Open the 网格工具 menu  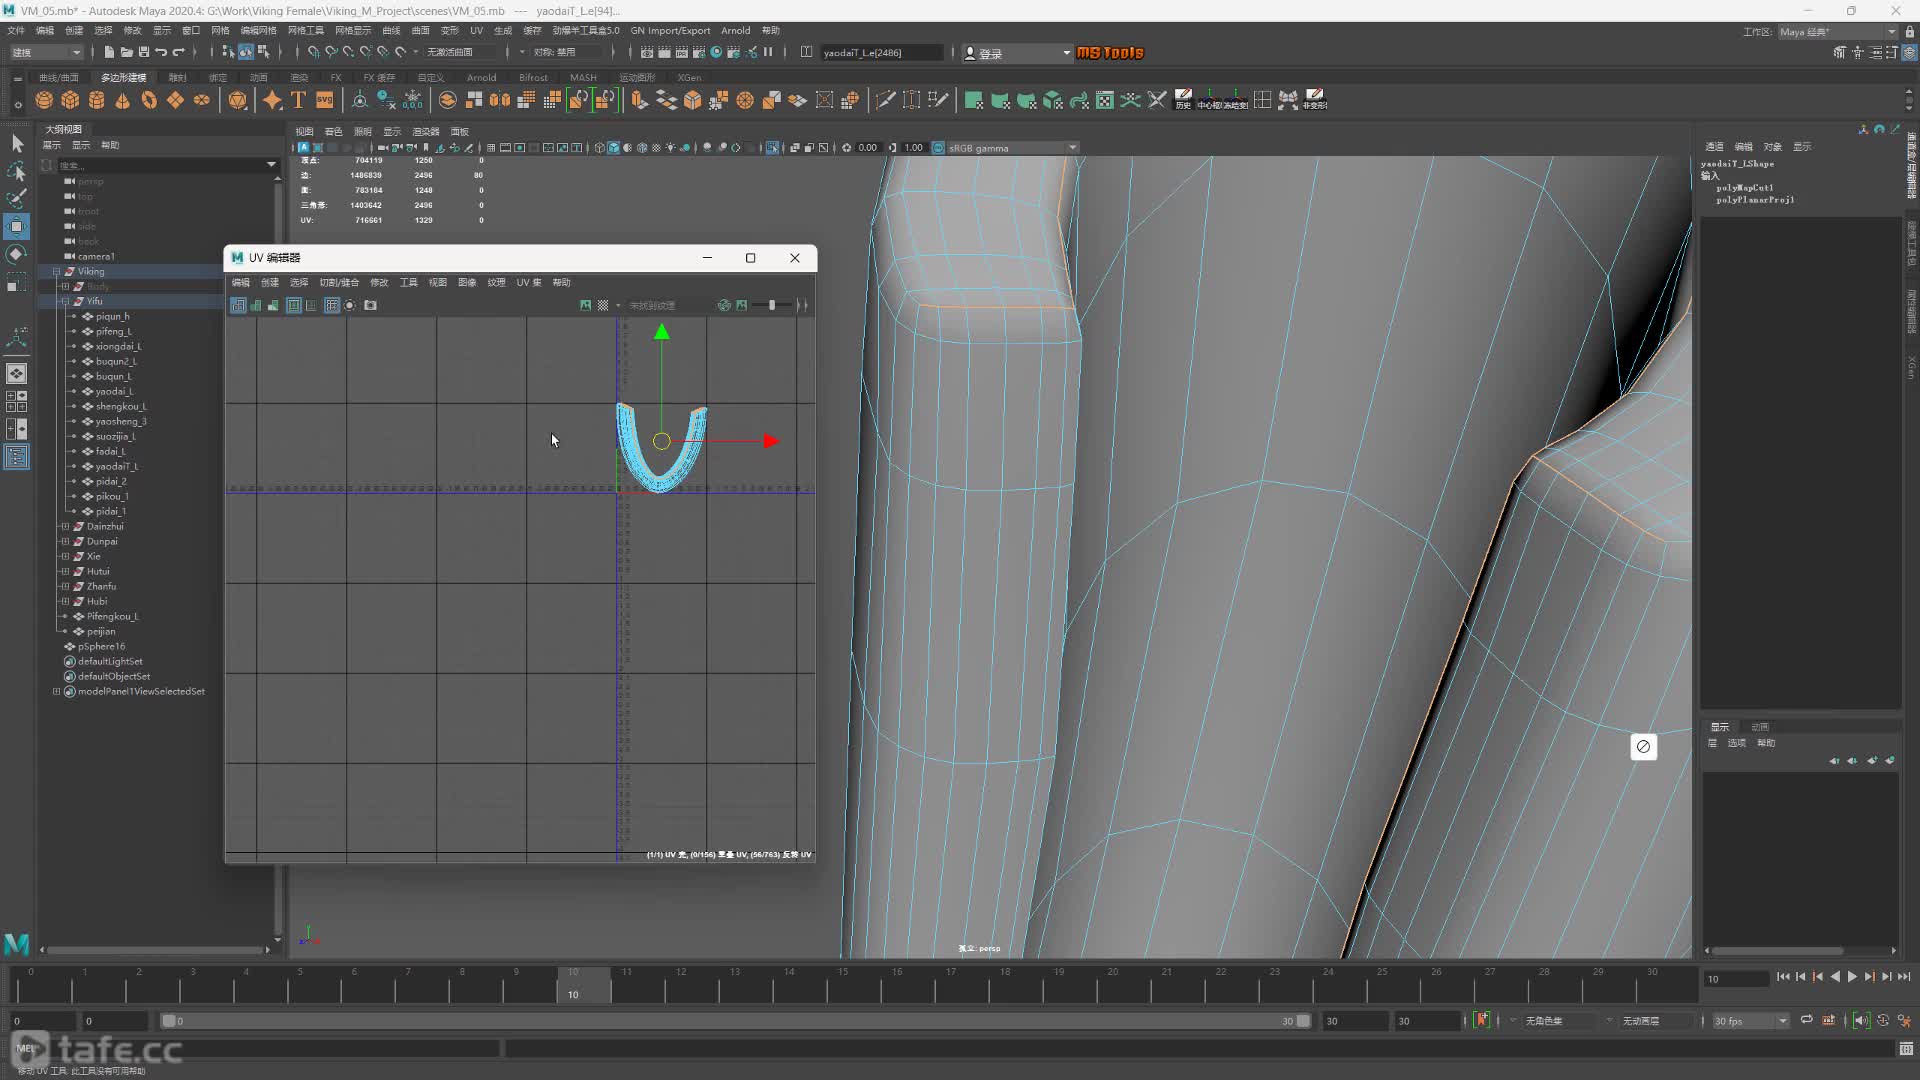coord(306,31)
